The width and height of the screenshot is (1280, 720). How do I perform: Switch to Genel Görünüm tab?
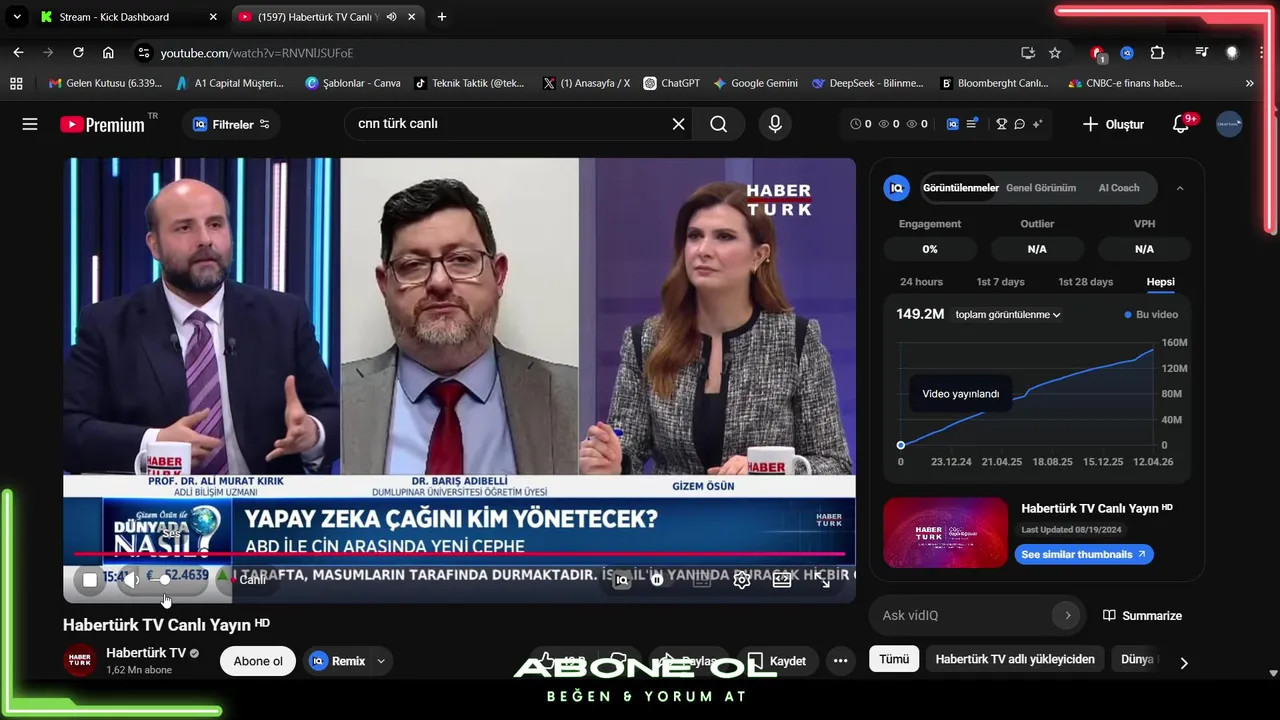(x=1041, y=188)
